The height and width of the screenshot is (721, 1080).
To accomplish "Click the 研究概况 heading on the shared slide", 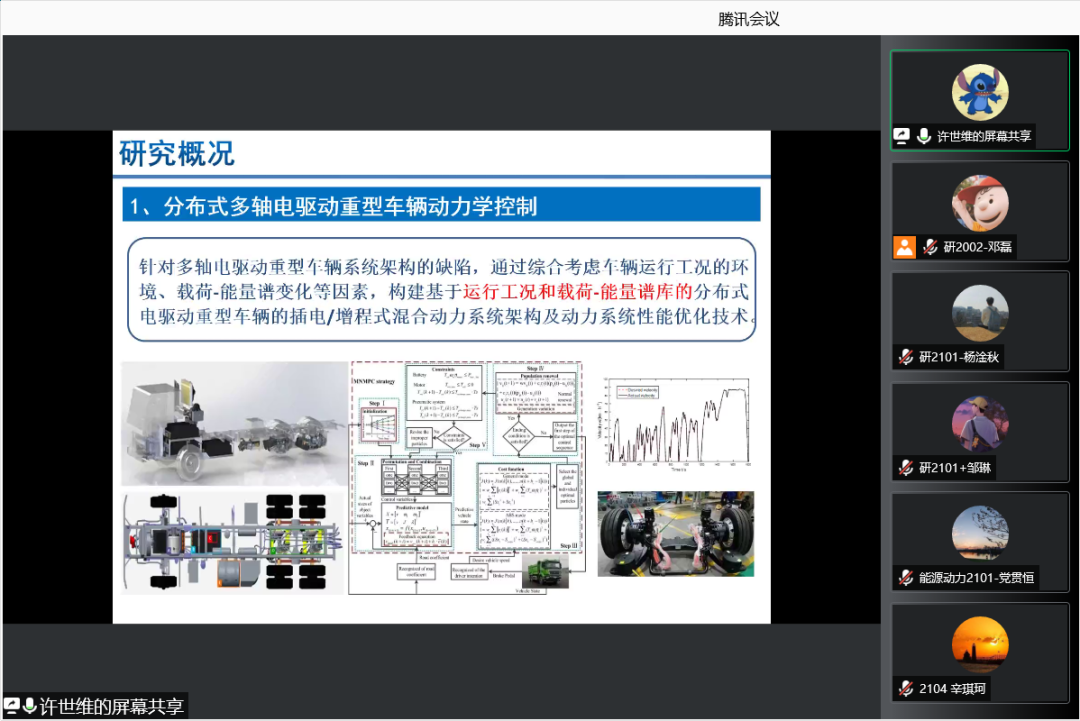I will [x=177, y=153].
